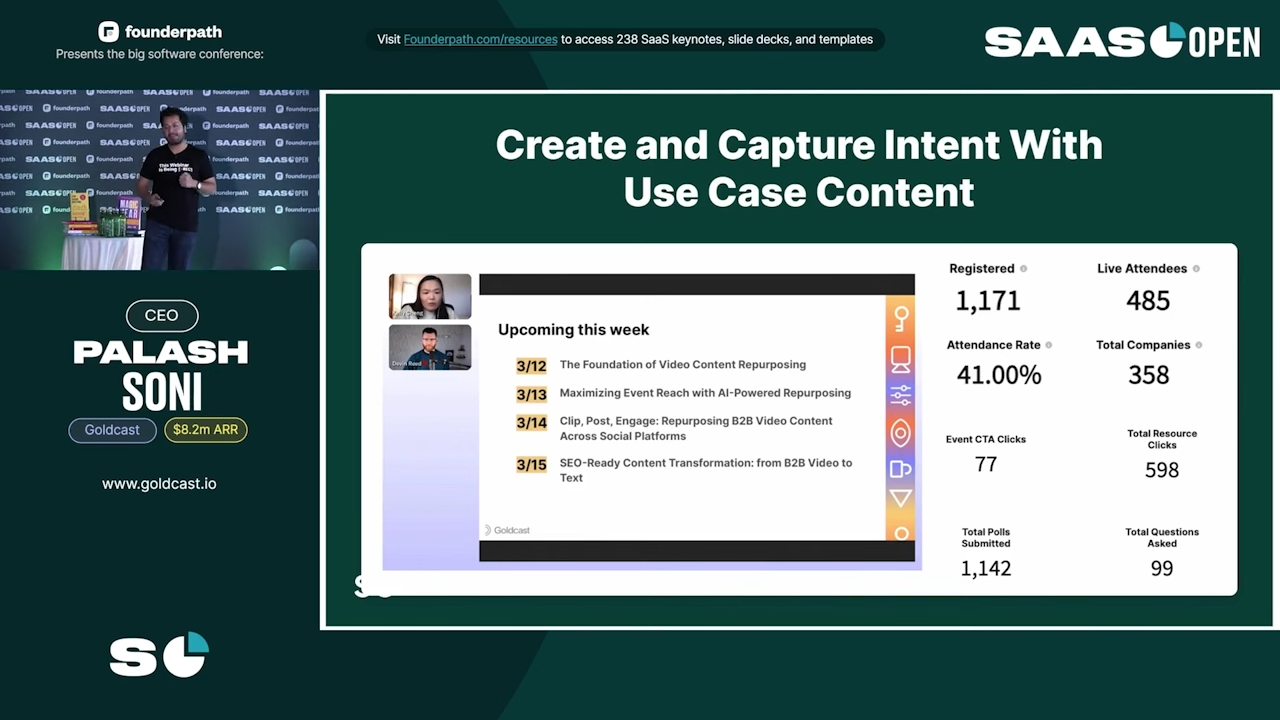
Task: Click the 'Event CTA Clicks' label
Action: point(986,439)
